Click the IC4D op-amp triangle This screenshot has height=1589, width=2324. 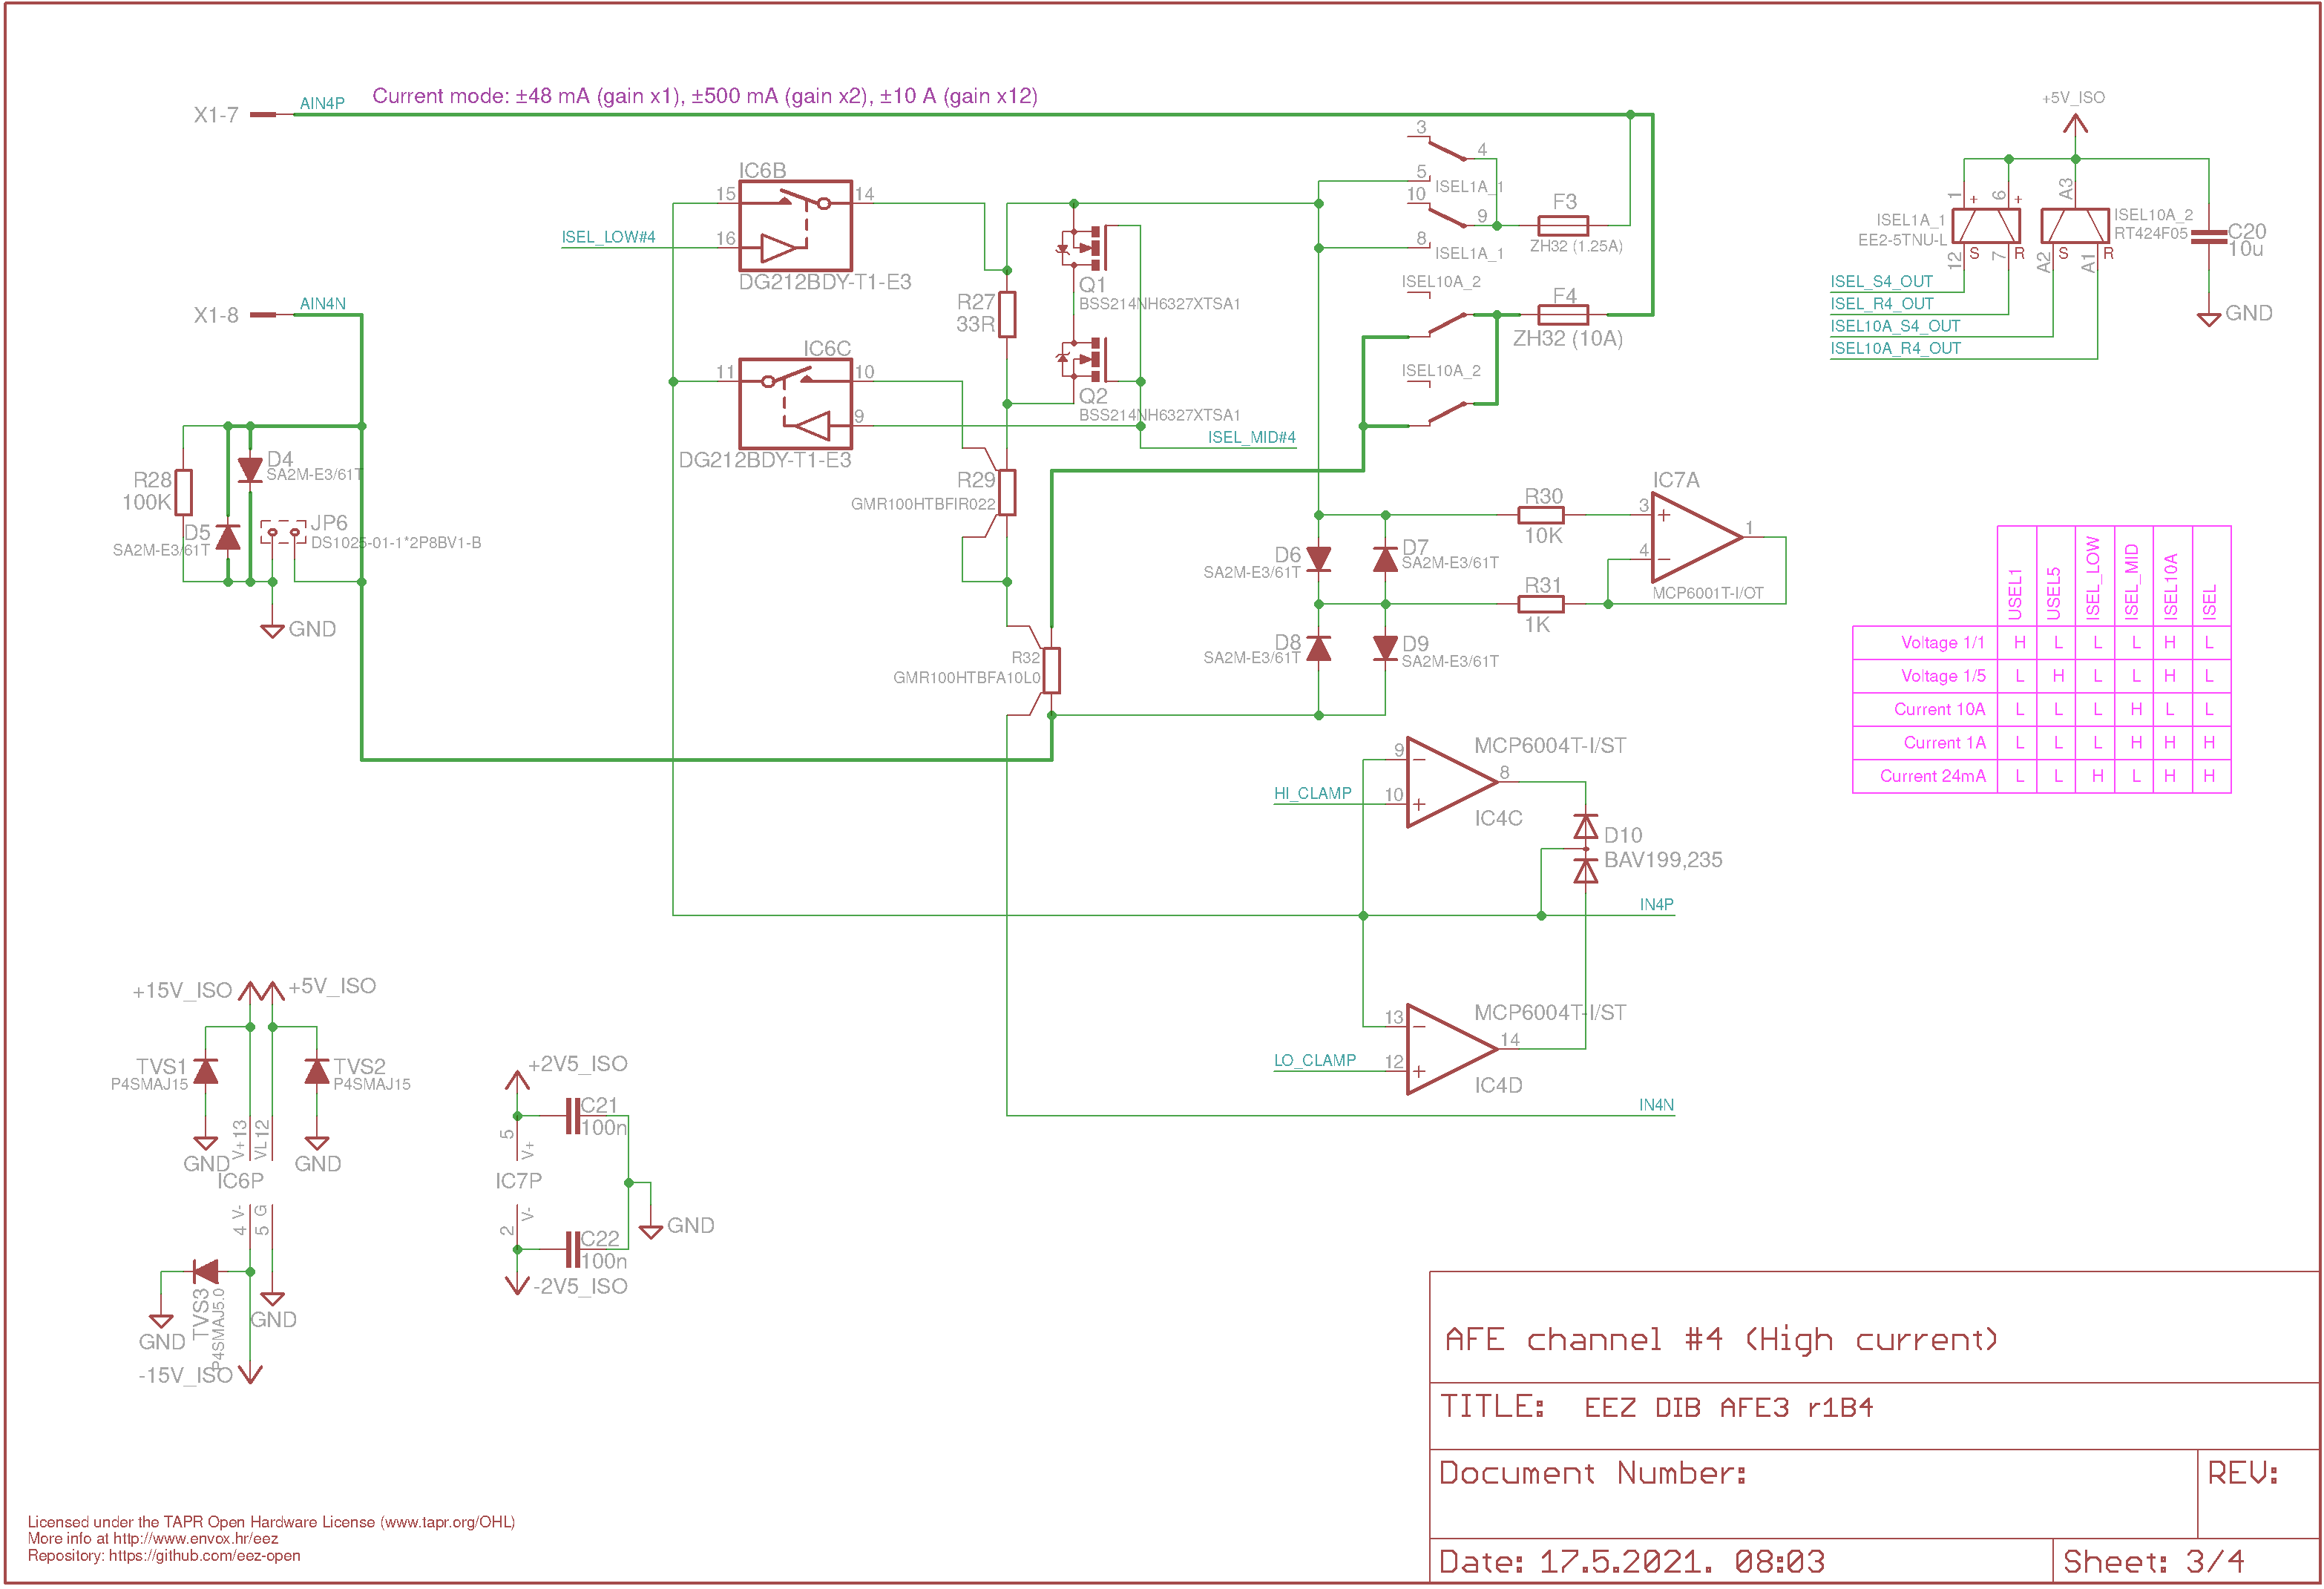tap(1452, 1049)
